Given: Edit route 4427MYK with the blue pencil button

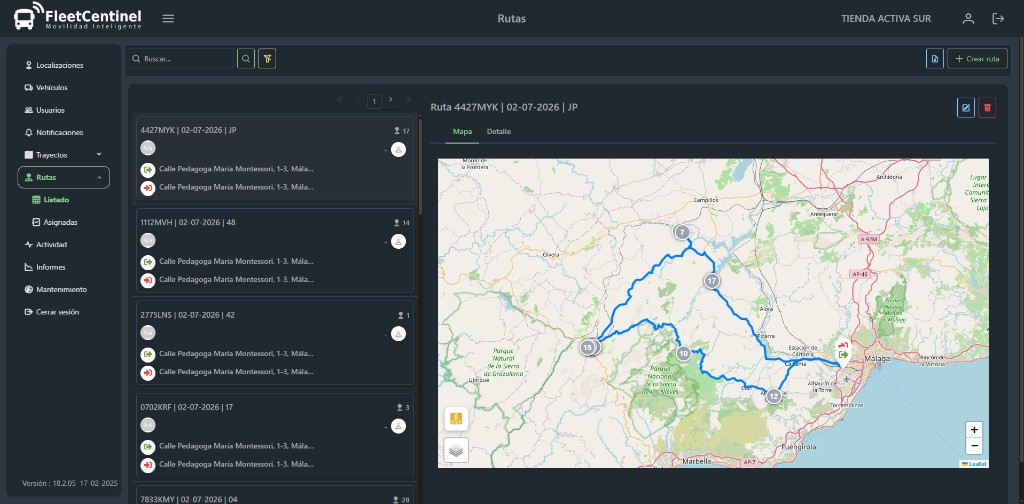Looking at the screenshot, I should coord(966,108).
